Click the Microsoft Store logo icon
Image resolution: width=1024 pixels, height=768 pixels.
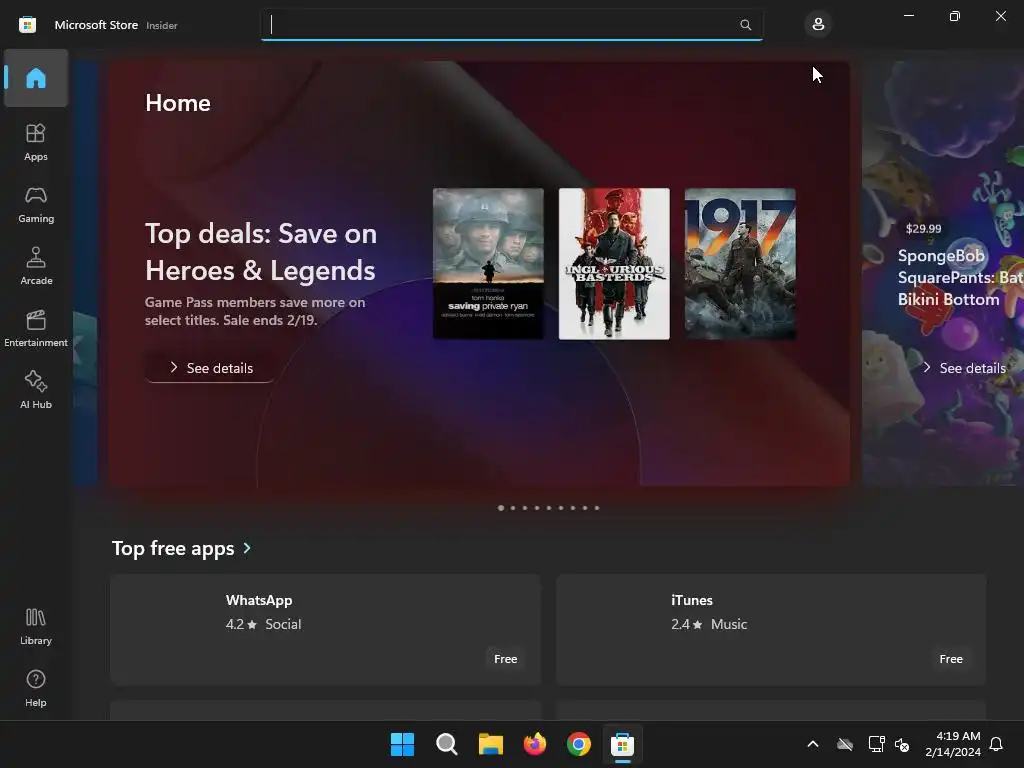[27, 25]
